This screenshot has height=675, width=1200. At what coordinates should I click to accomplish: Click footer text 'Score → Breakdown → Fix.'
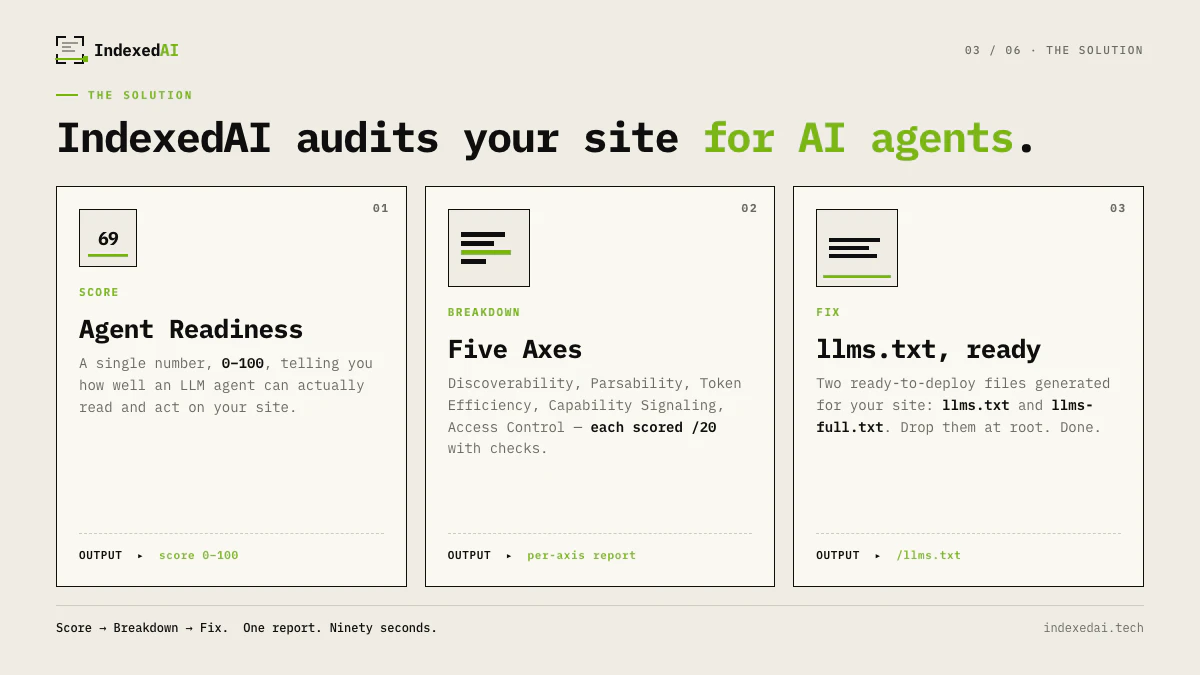(142, 628)
